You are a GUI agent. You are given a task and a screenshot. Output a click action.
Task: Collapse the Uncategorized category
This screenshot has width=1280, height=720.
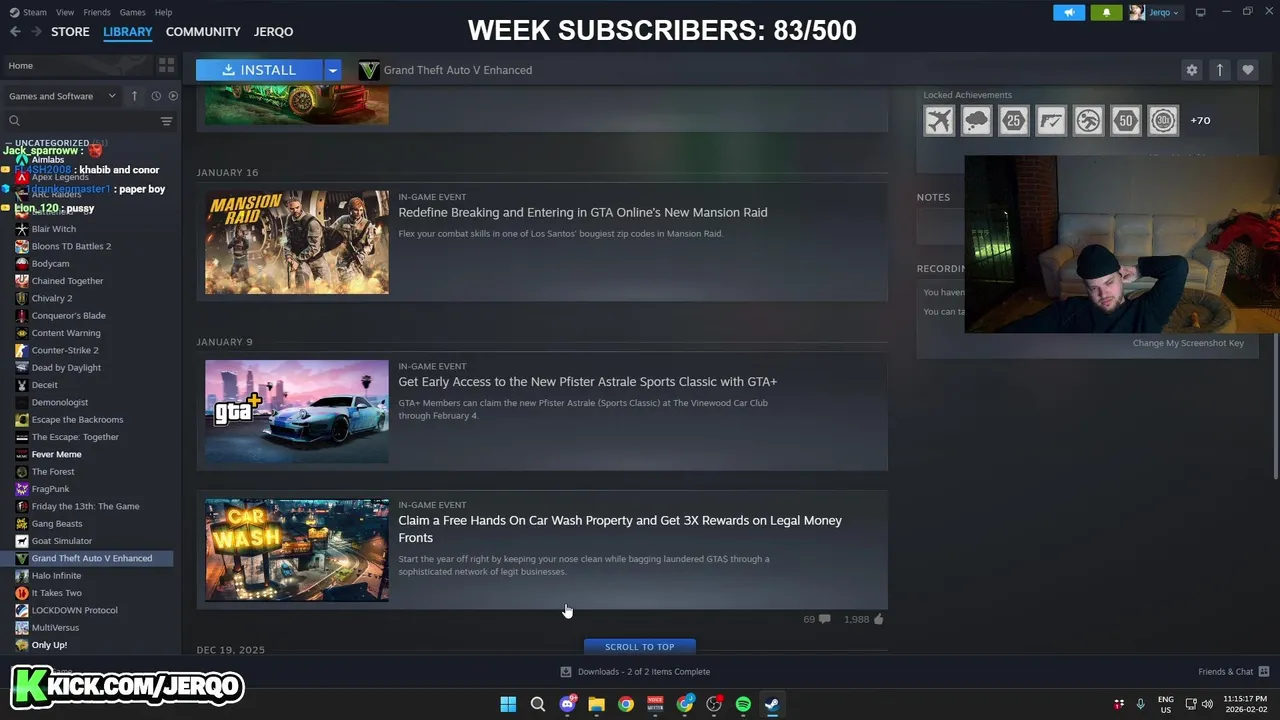pyautogui.click(x=52, y=143)
